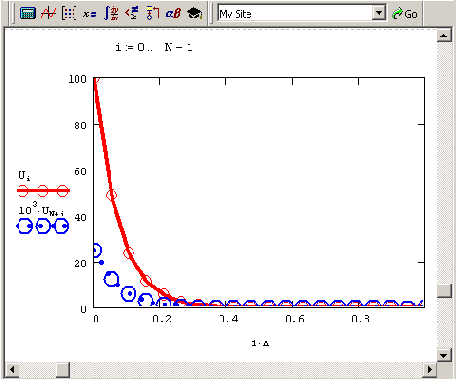The image size is (456, 379).
Task: Click the horizontal scrollbar left arrow
Action: click(x=12, y=369)
